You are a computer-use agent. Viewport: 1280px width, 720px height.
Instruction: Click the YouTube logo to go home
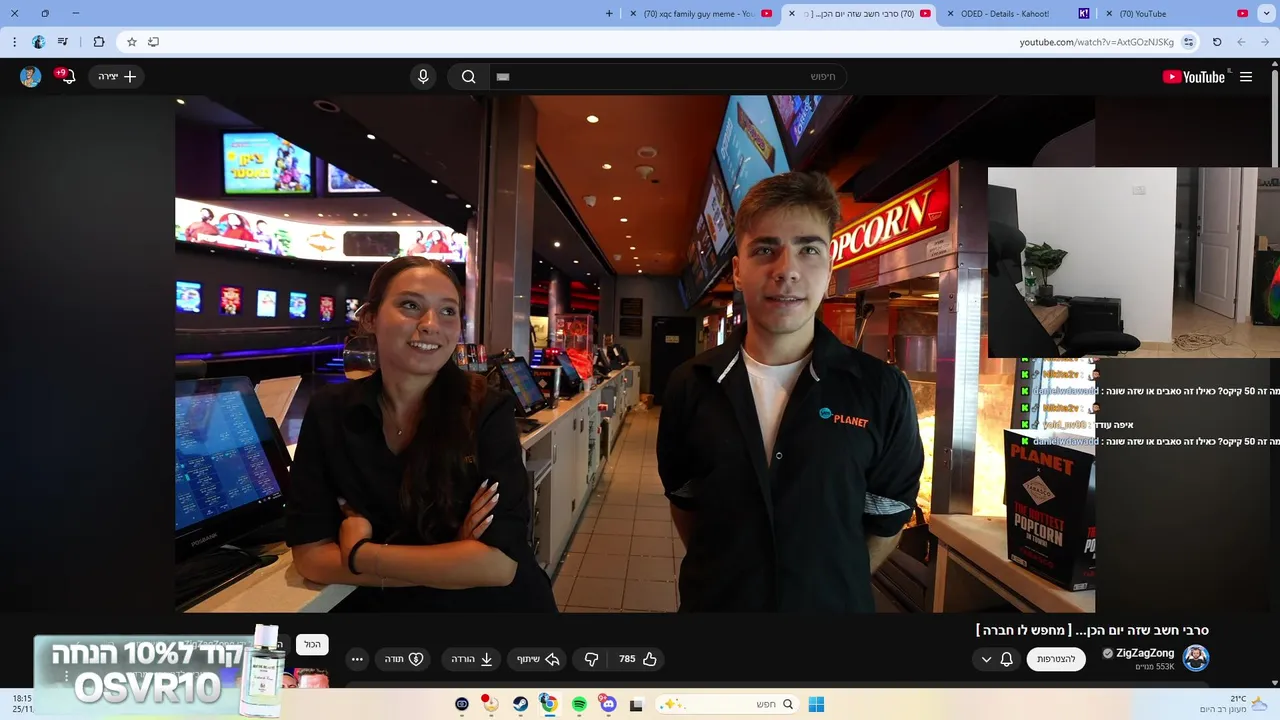[x=1194, y=77]
